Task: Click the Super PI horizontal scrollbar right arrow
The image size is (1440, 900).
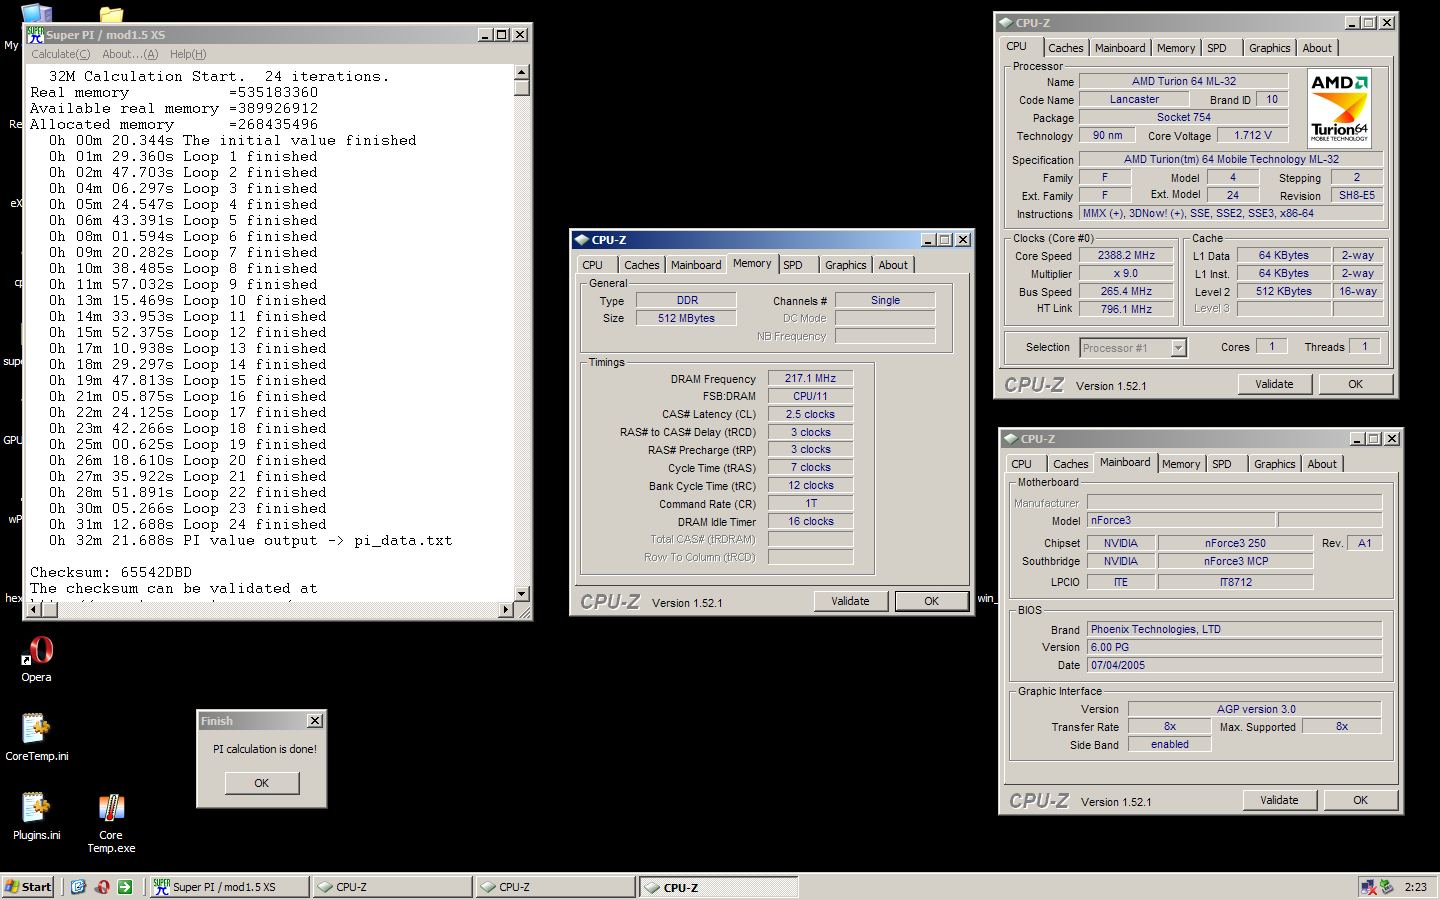Action: click(506, 610)
